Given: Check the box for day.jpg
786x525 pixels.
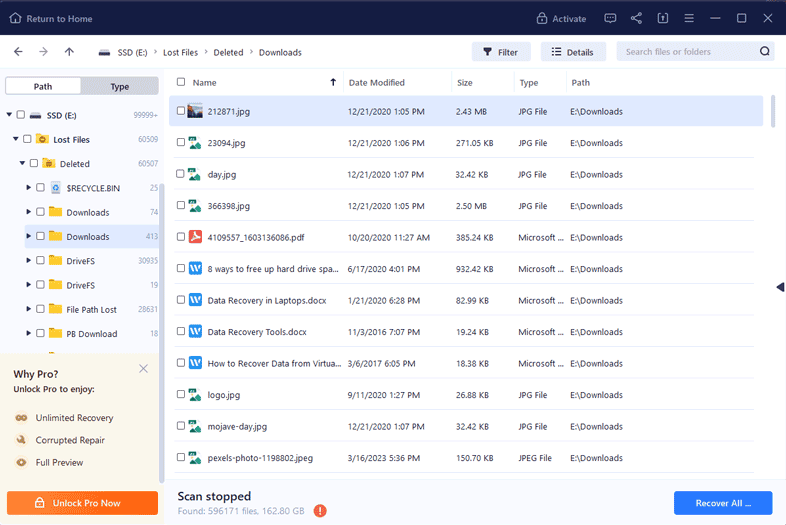Looking at the screenshot, I should pyautogui.click(x=180, y=173).
